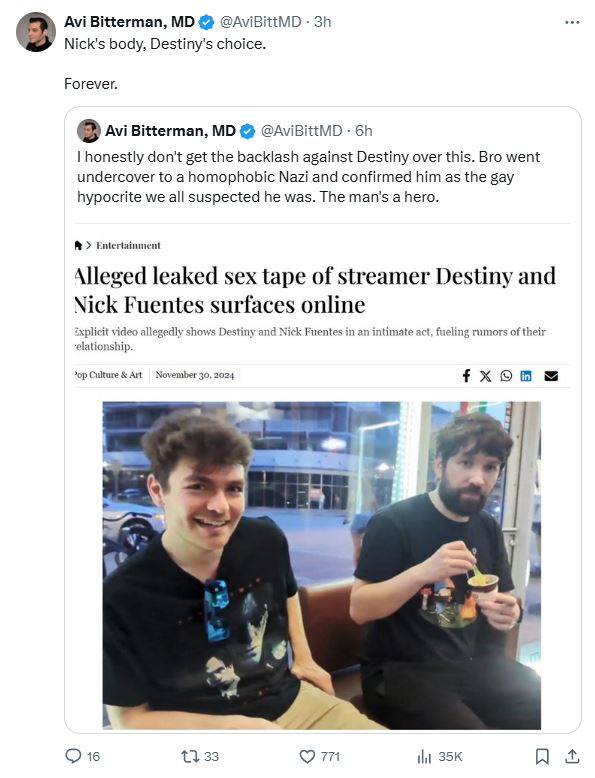Image resolution: width=595 pixels, height=778 pixels.
Task: Open the share upload icon
Action: click(x=572, y=756)
